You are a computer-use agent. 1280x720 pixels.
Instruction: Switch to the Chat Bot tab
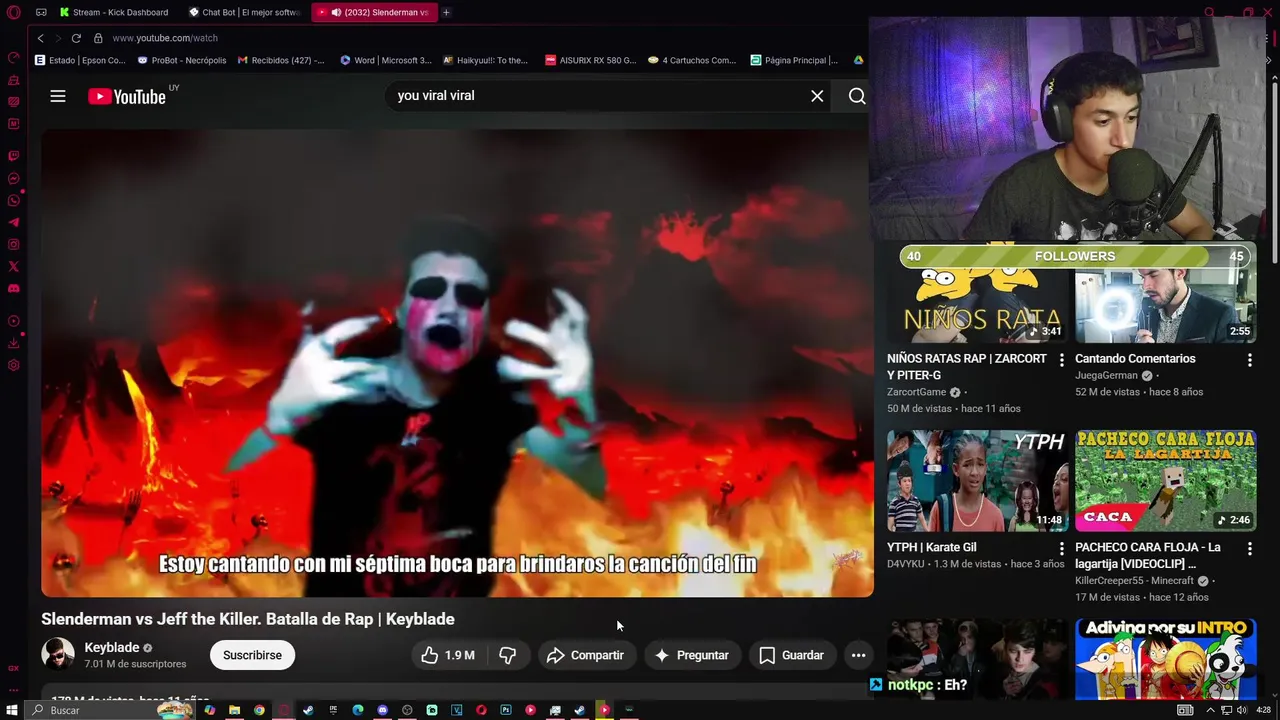(x=245, y=12)
